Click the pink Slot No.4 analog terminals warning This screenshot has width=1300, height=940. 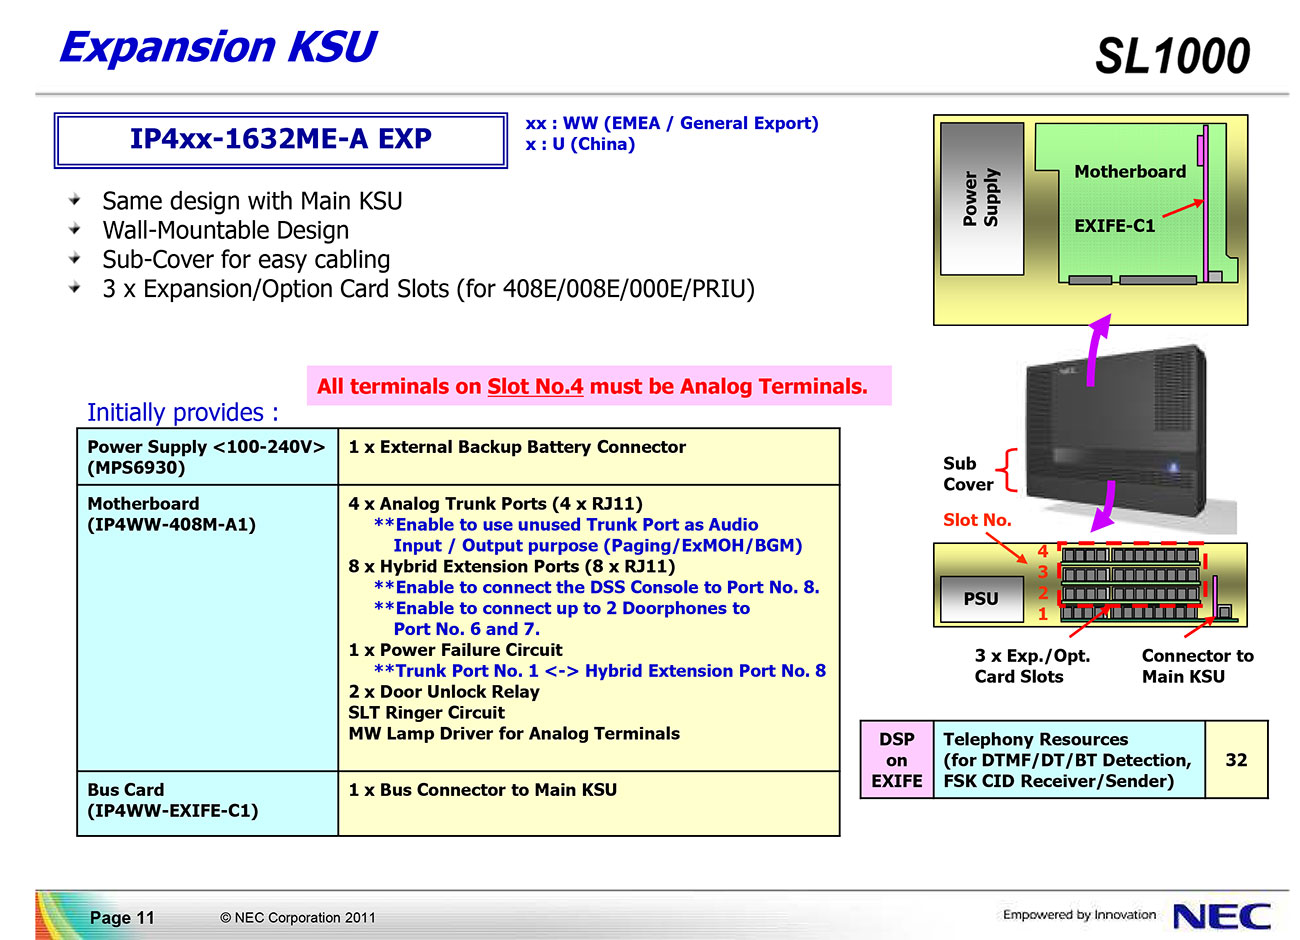(x=598, y=386)
